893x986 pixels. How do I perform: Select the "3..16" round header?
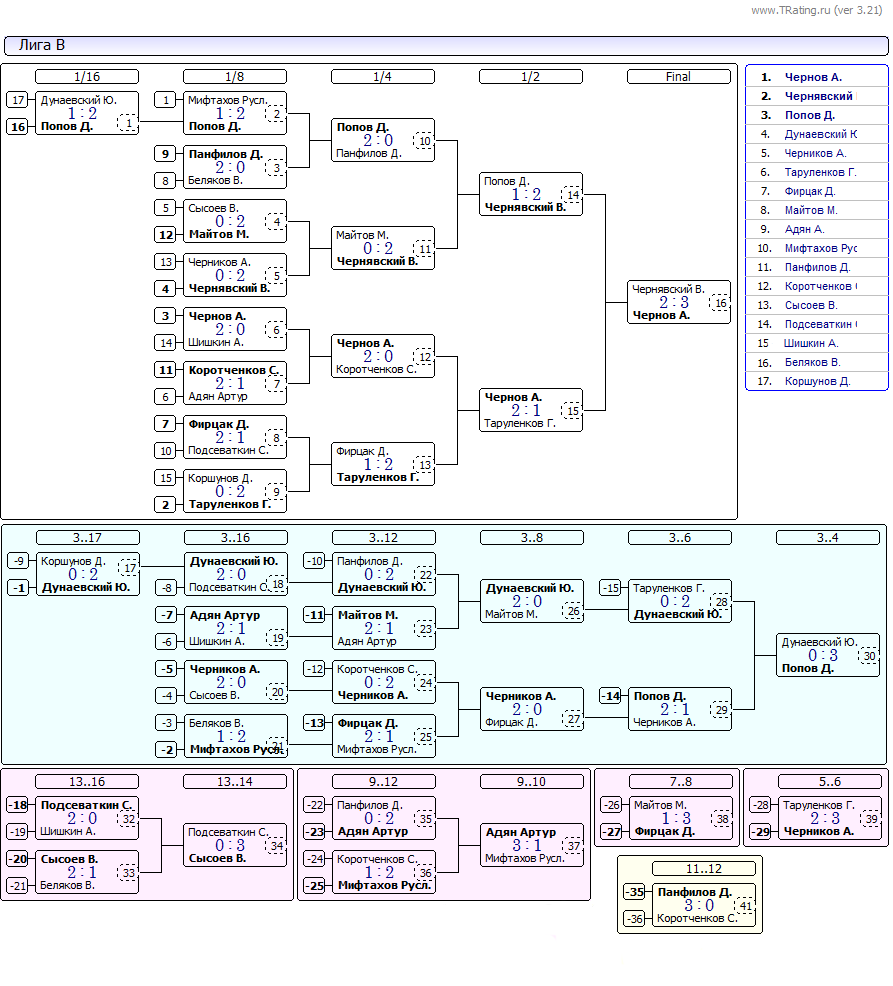236,538
